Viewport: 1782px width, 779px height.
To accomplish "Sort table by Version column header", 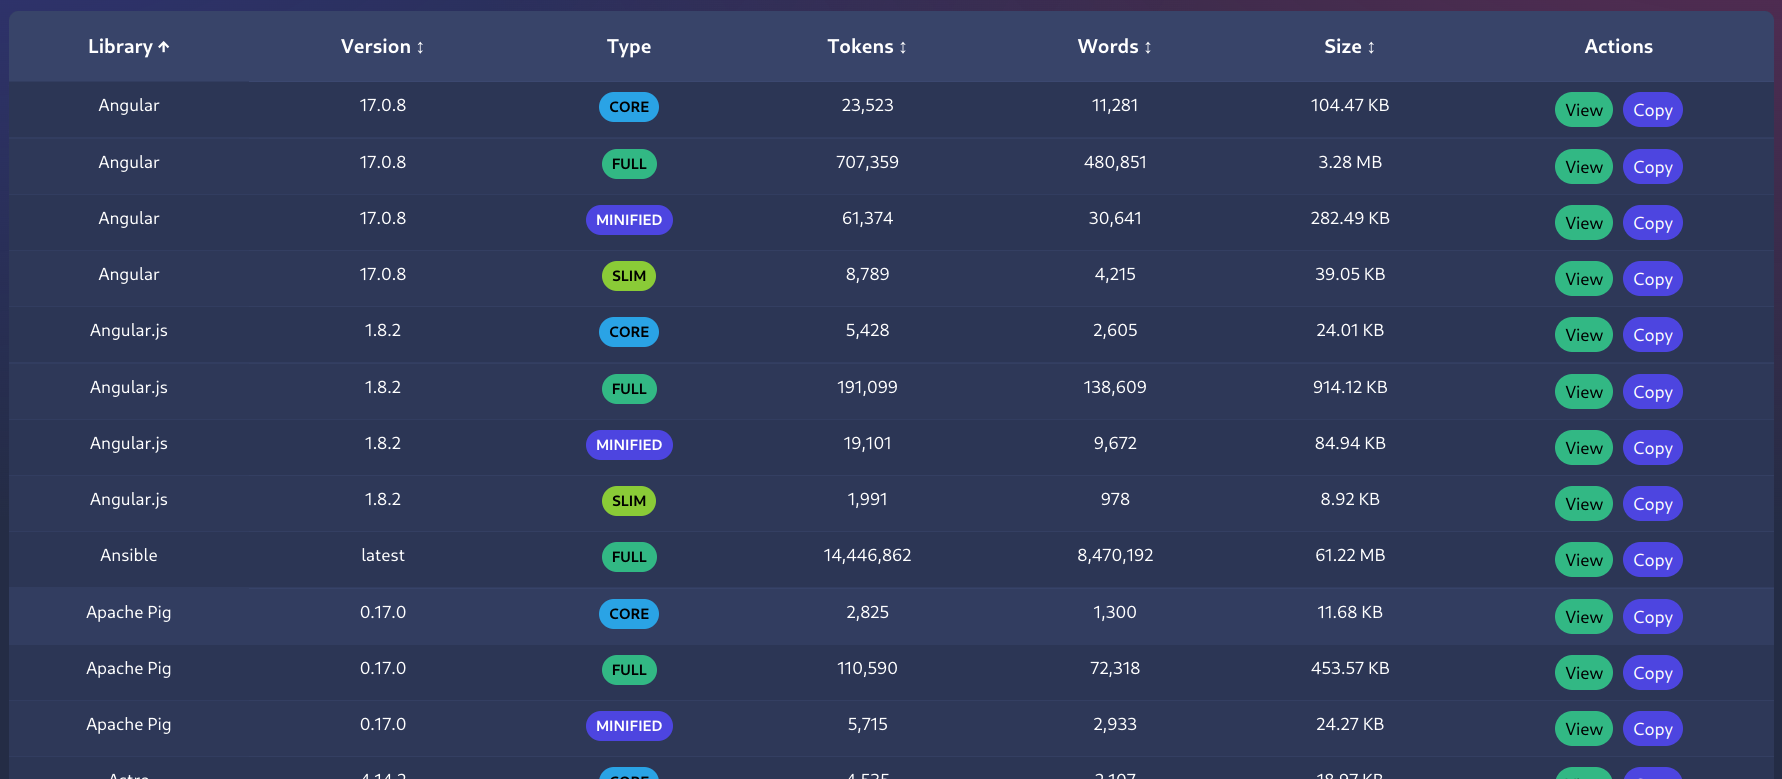I will (x=383, y=47).
